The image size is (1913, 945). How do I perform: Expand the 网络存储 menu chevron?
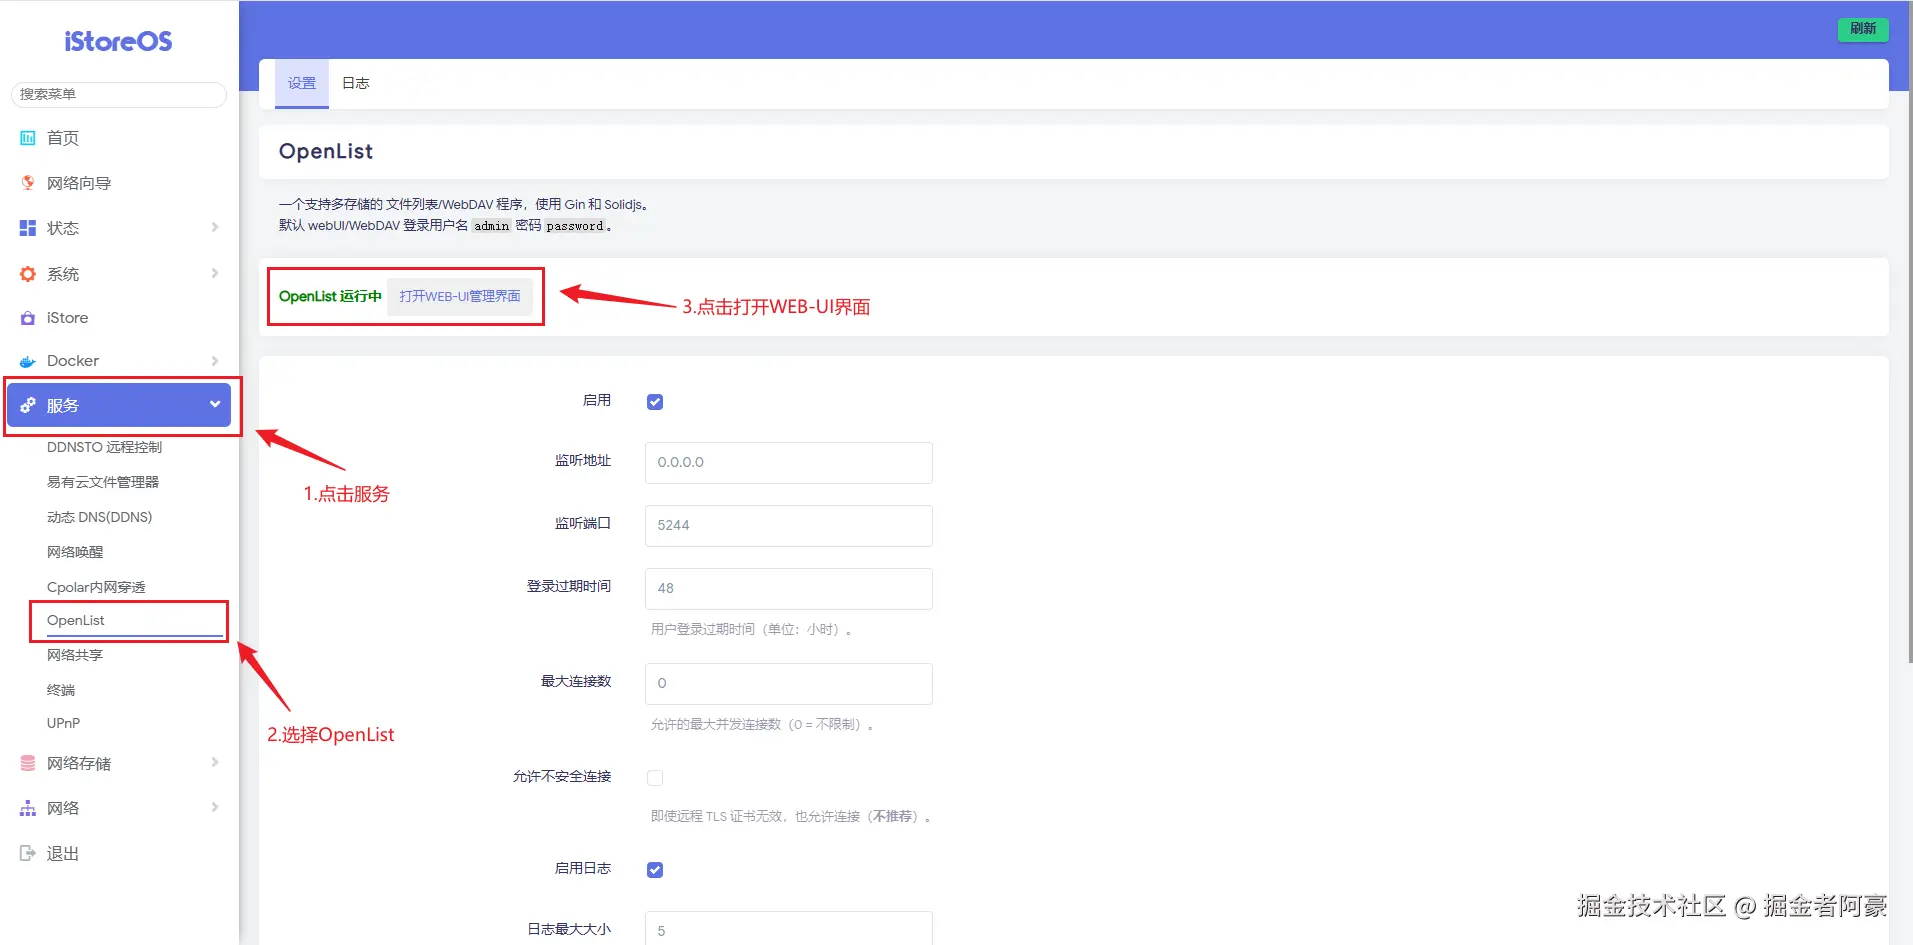215,763
